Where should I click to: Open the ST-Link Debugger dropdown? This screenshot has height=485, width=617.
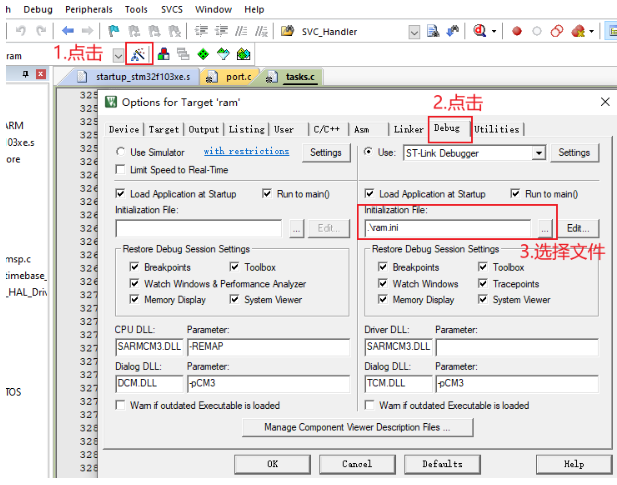tap(539, 153)
